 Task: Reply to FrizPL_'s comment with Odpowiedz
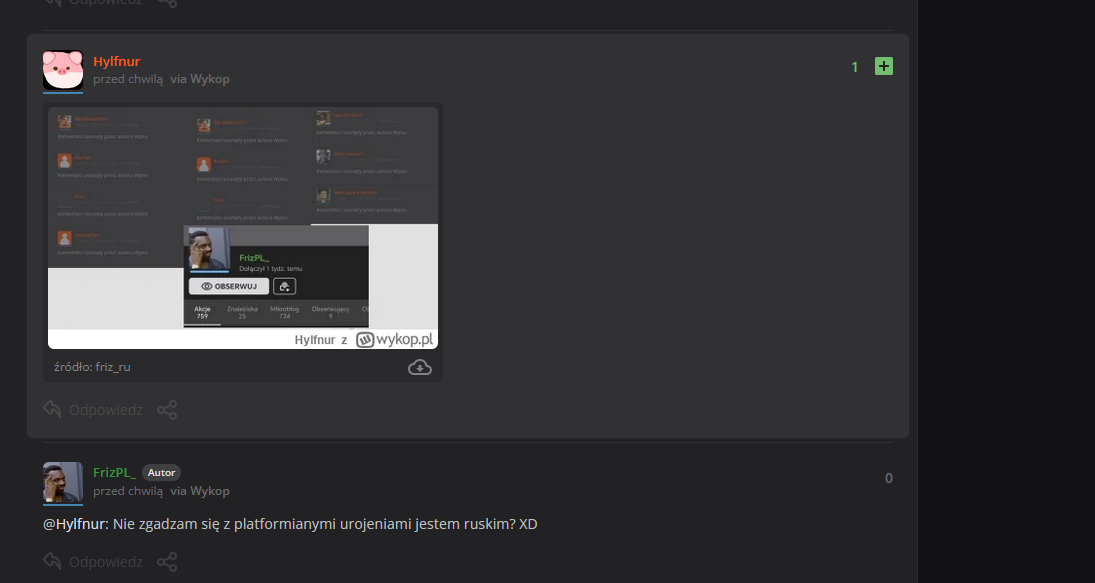(x=93, y=561)
